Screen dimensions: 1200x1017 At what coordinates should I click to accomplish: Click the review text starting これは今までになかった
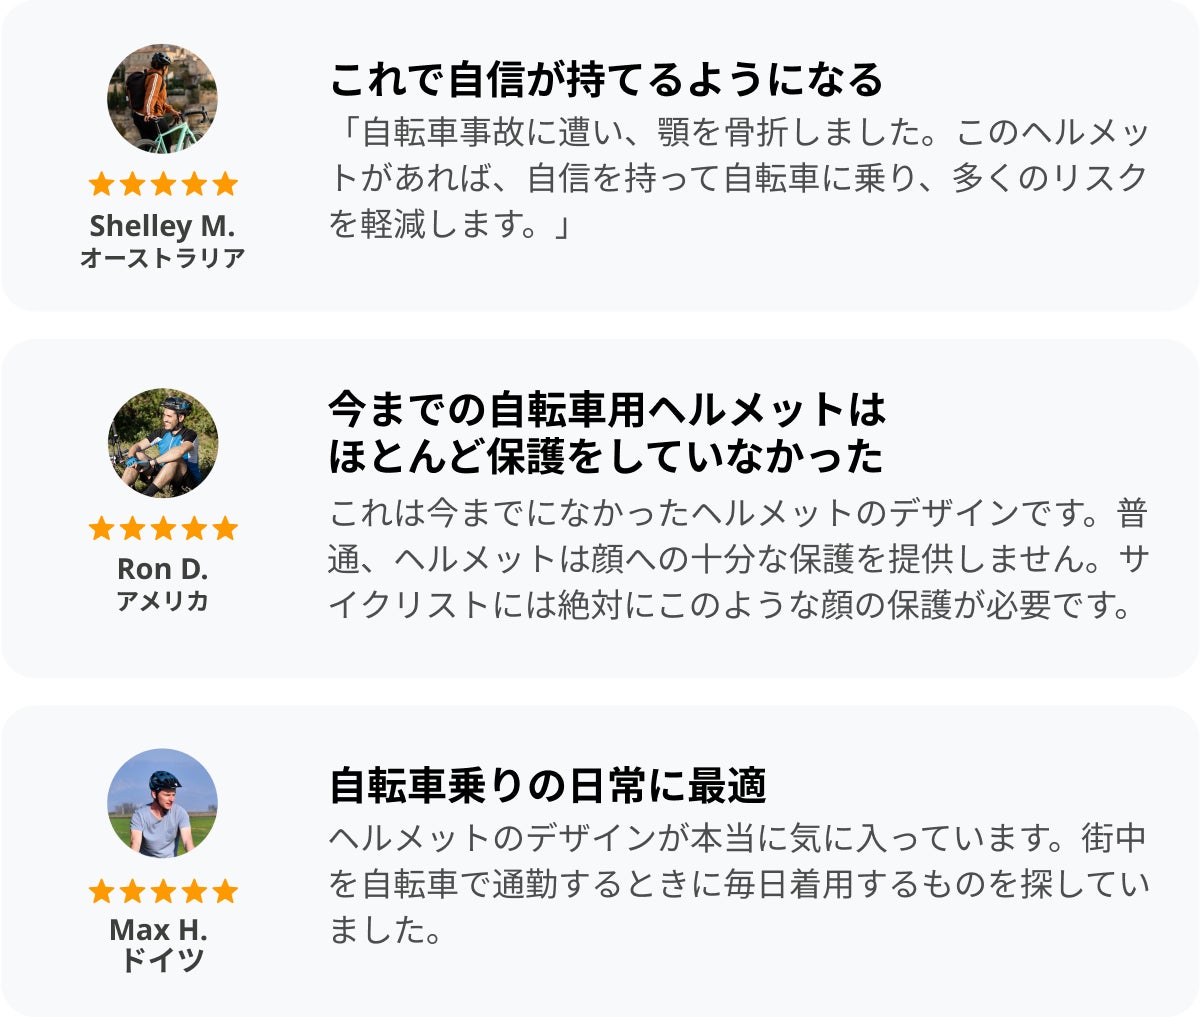coord(738,559)
